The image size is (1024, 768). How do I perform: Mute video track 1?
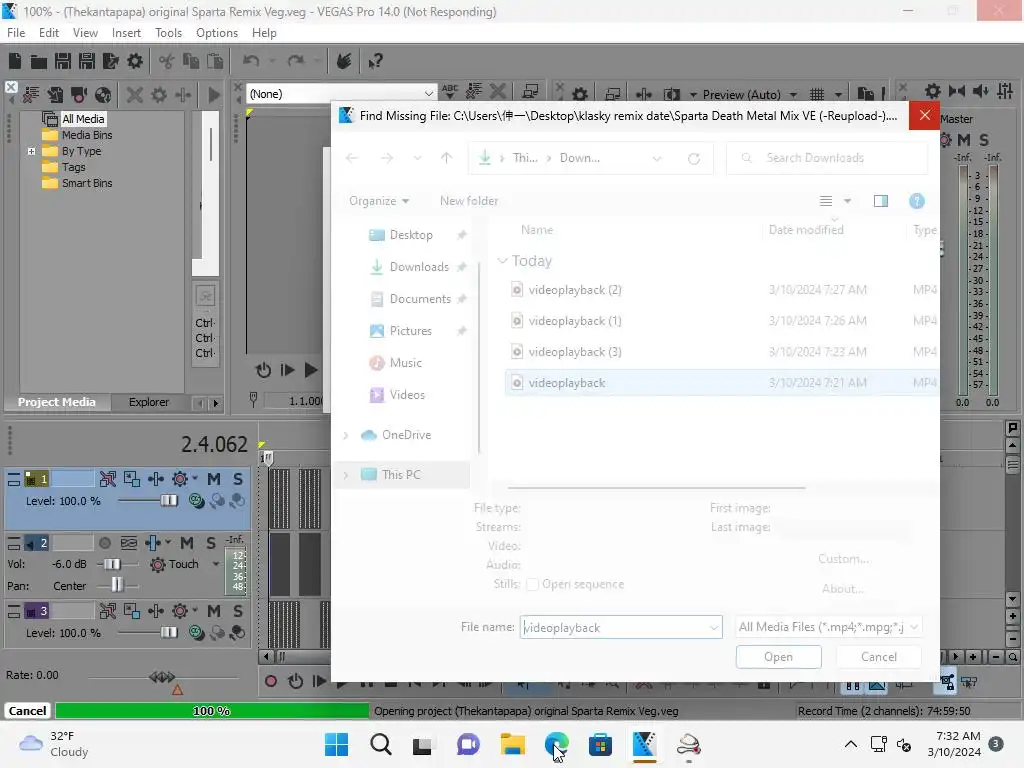click(214, 479)
